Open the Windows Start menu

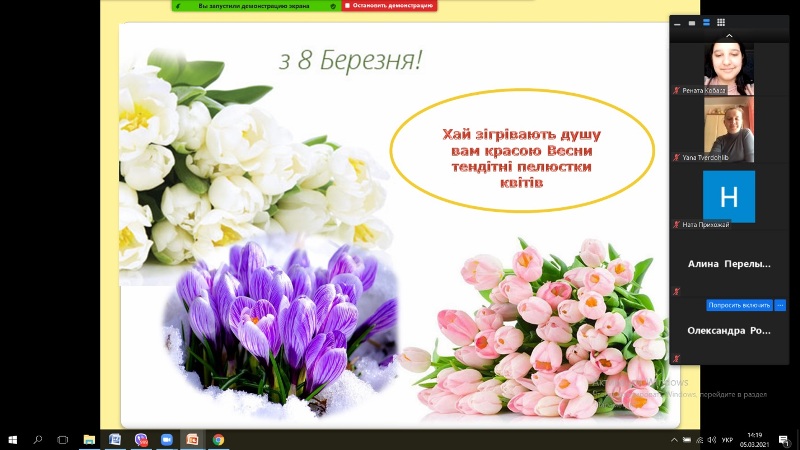tap(12, 440)
